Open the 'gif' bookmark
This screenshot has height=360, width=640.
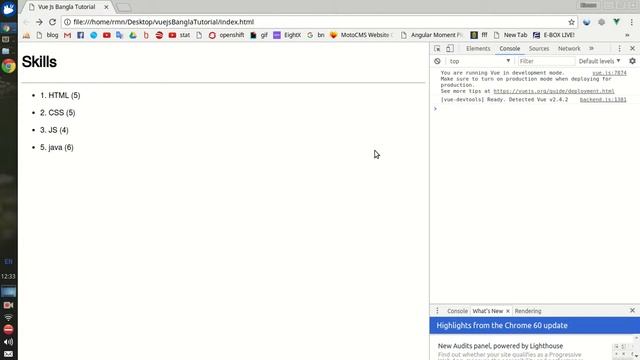pos(259,35)
